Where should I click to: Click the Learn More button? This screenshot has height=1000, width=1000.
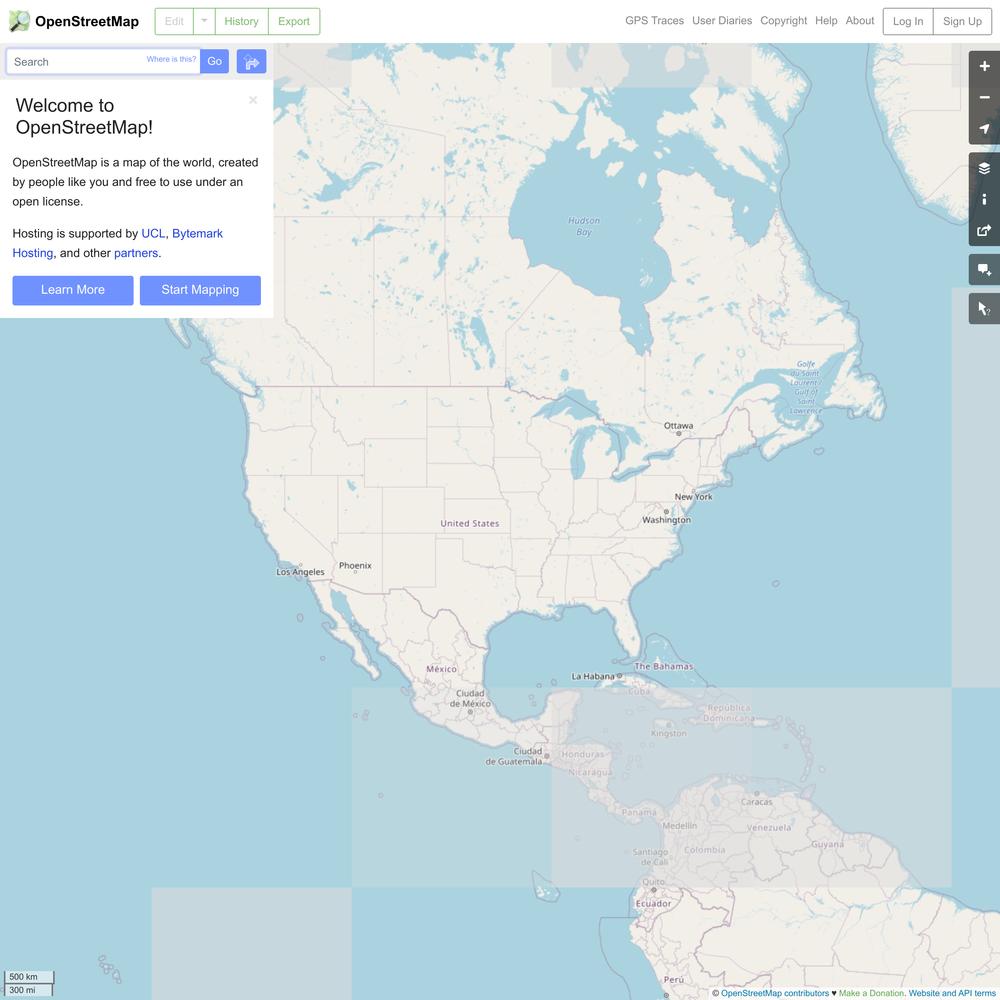pyautogui.click(x=73, y=290)
